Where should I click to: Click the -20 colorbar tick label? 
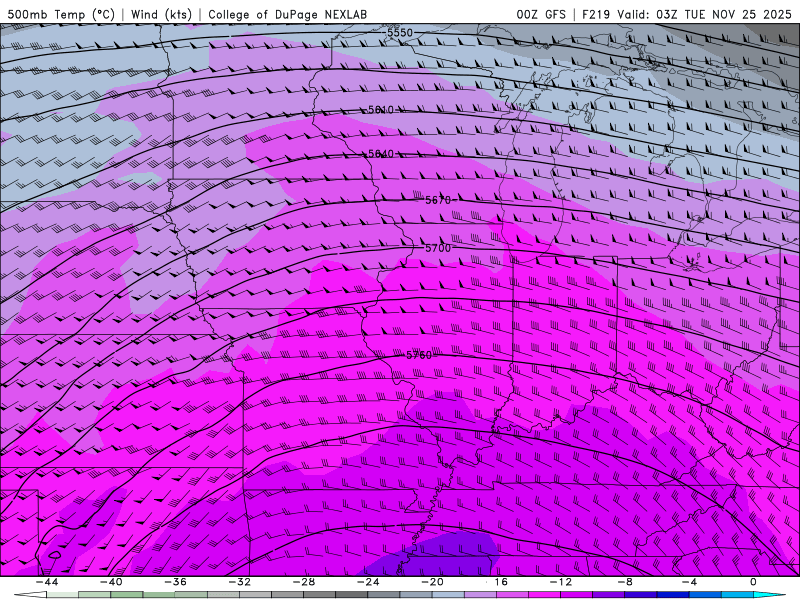433,582
